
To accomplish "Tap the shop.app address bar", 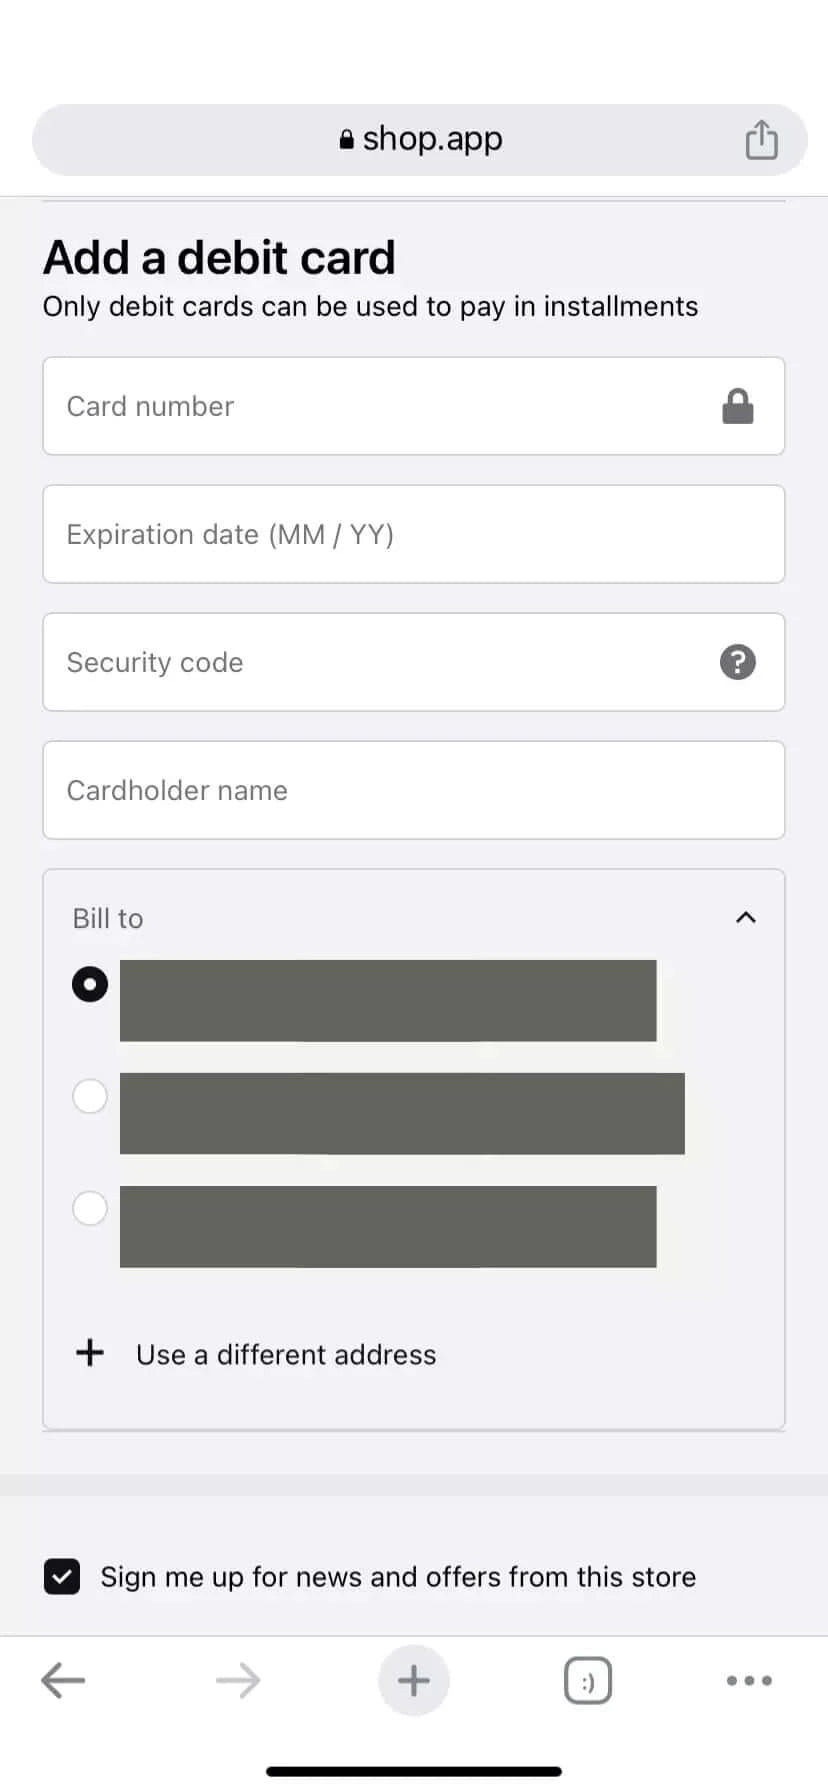I will click(420, 140).
